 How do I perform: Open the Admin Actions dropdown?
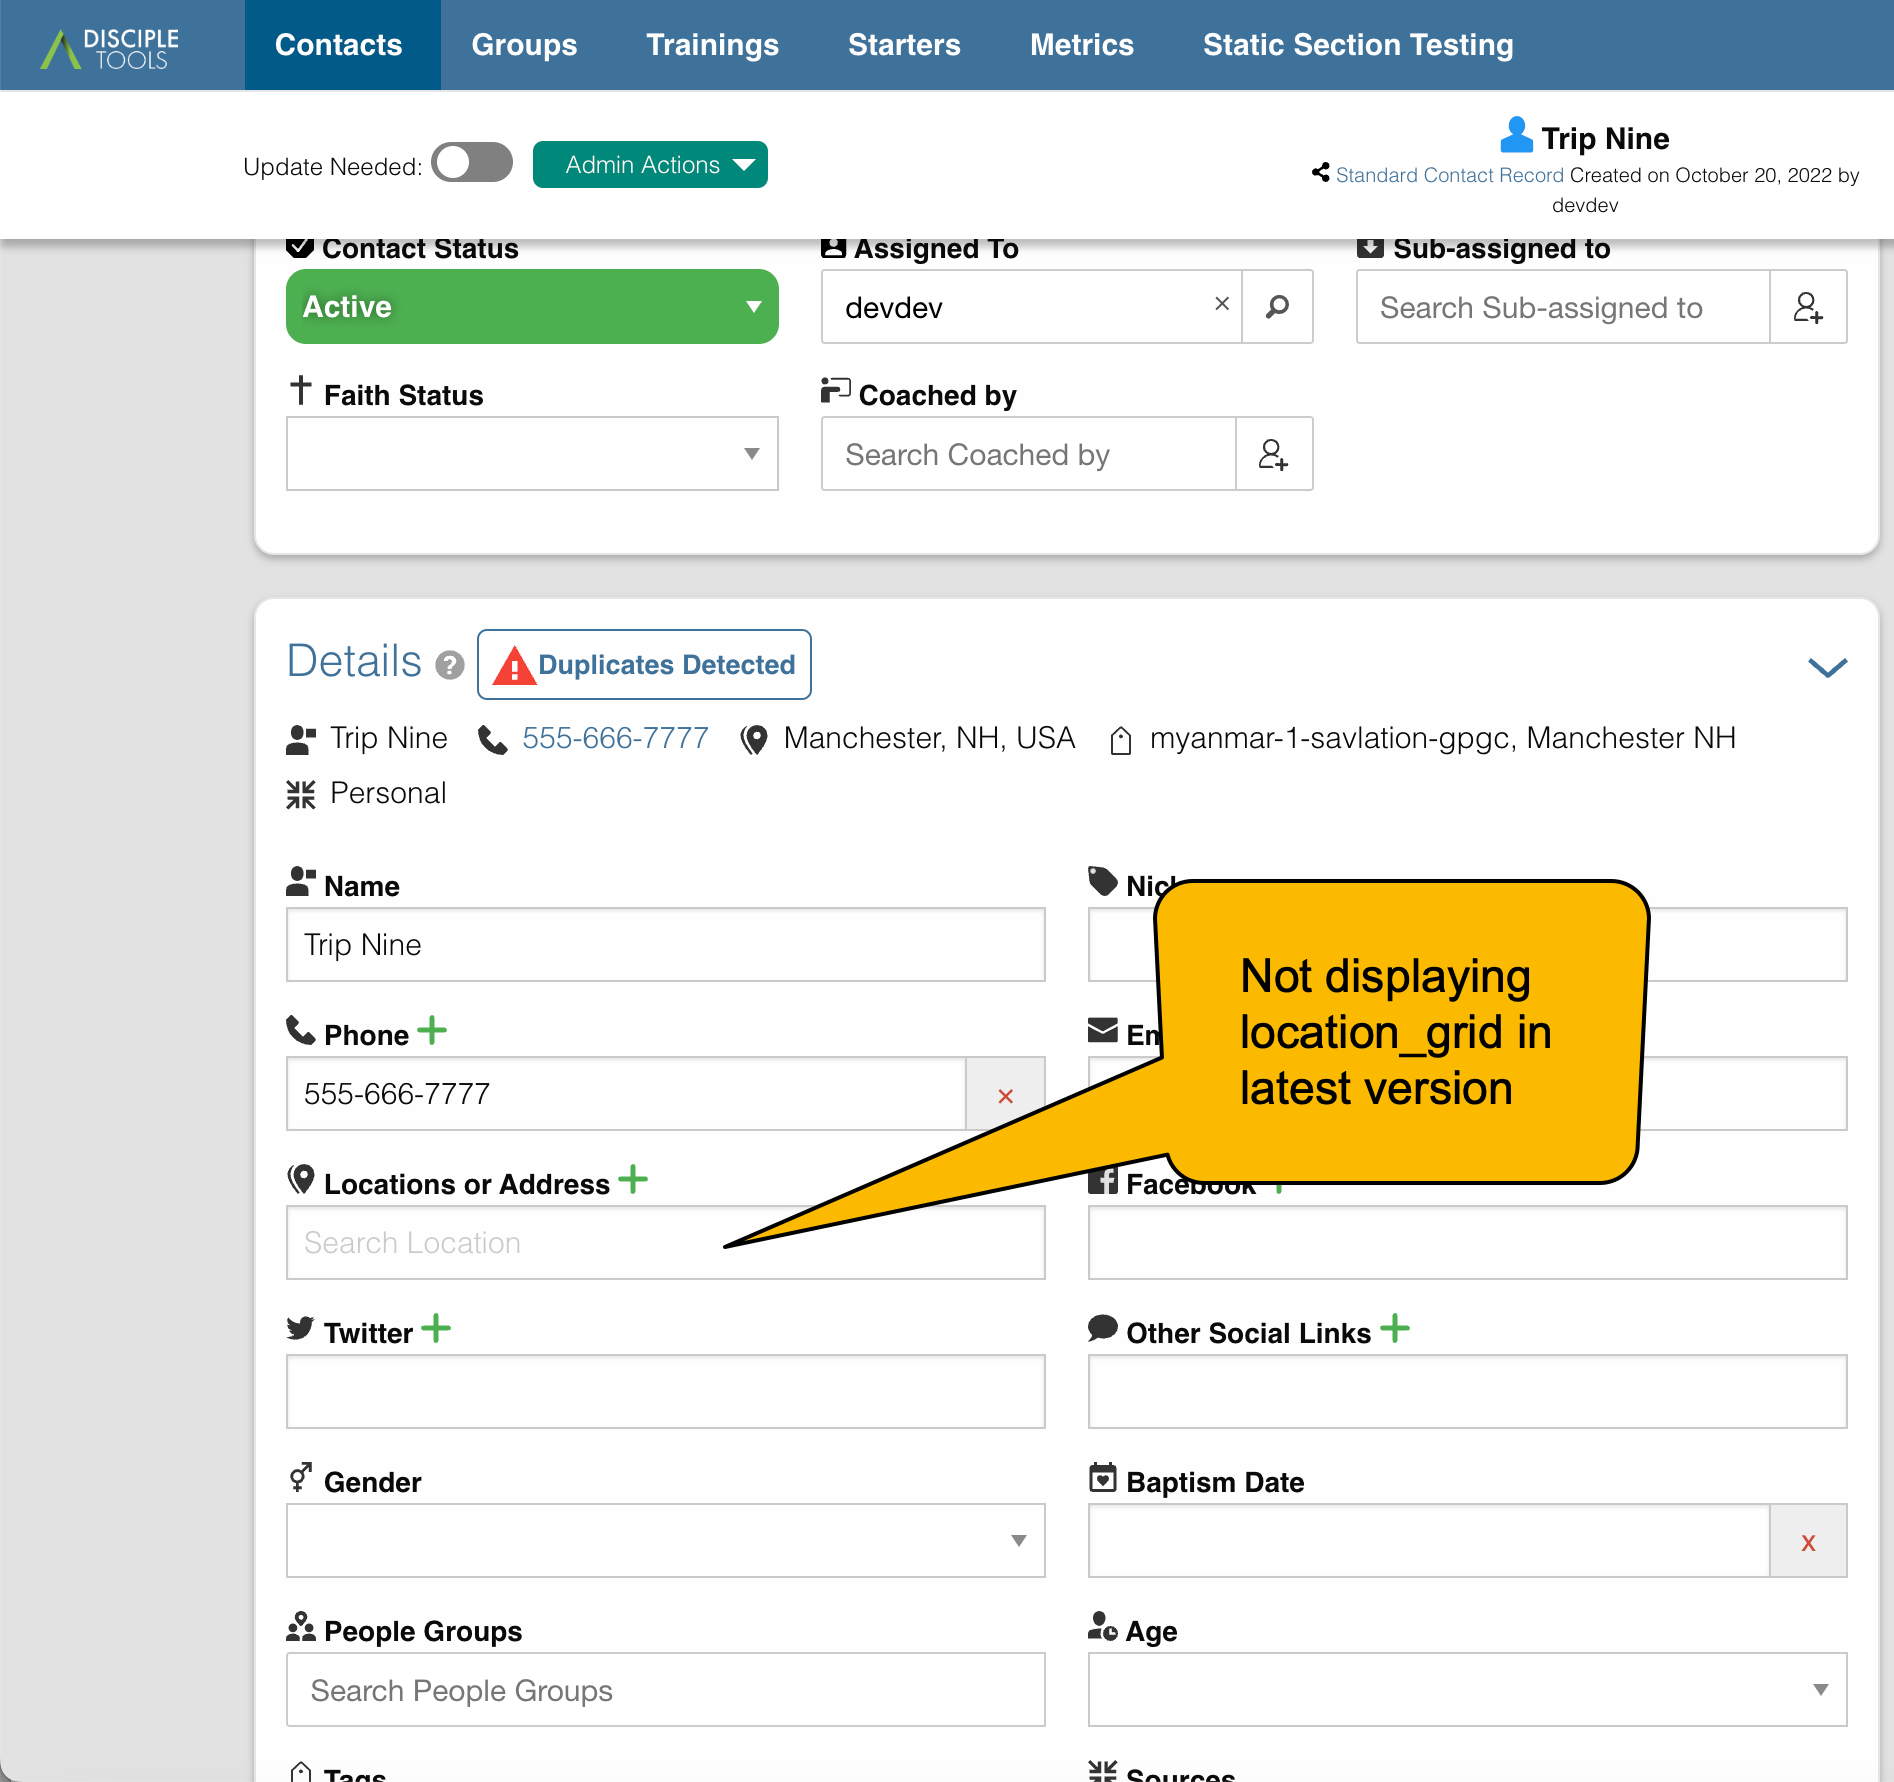650,164
